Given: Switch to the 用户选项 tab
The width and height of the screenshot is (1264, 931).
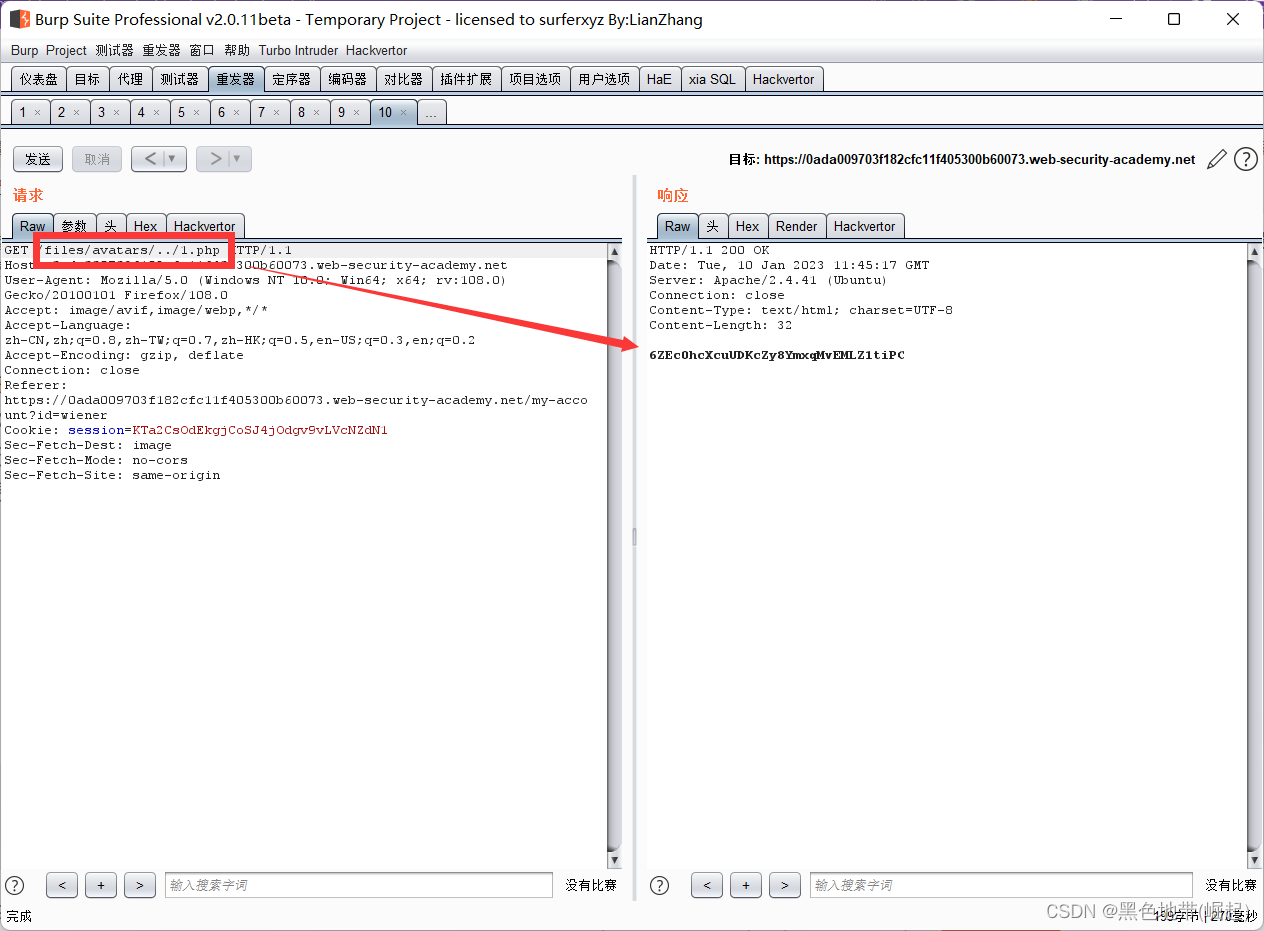Looking at the screenshot, I should [x=604, y=79].
